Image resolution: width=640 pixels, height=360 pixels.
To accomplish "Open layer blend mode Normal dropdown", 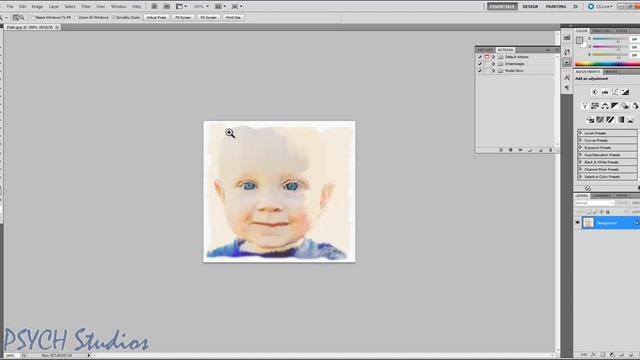I will click(594, 203).
